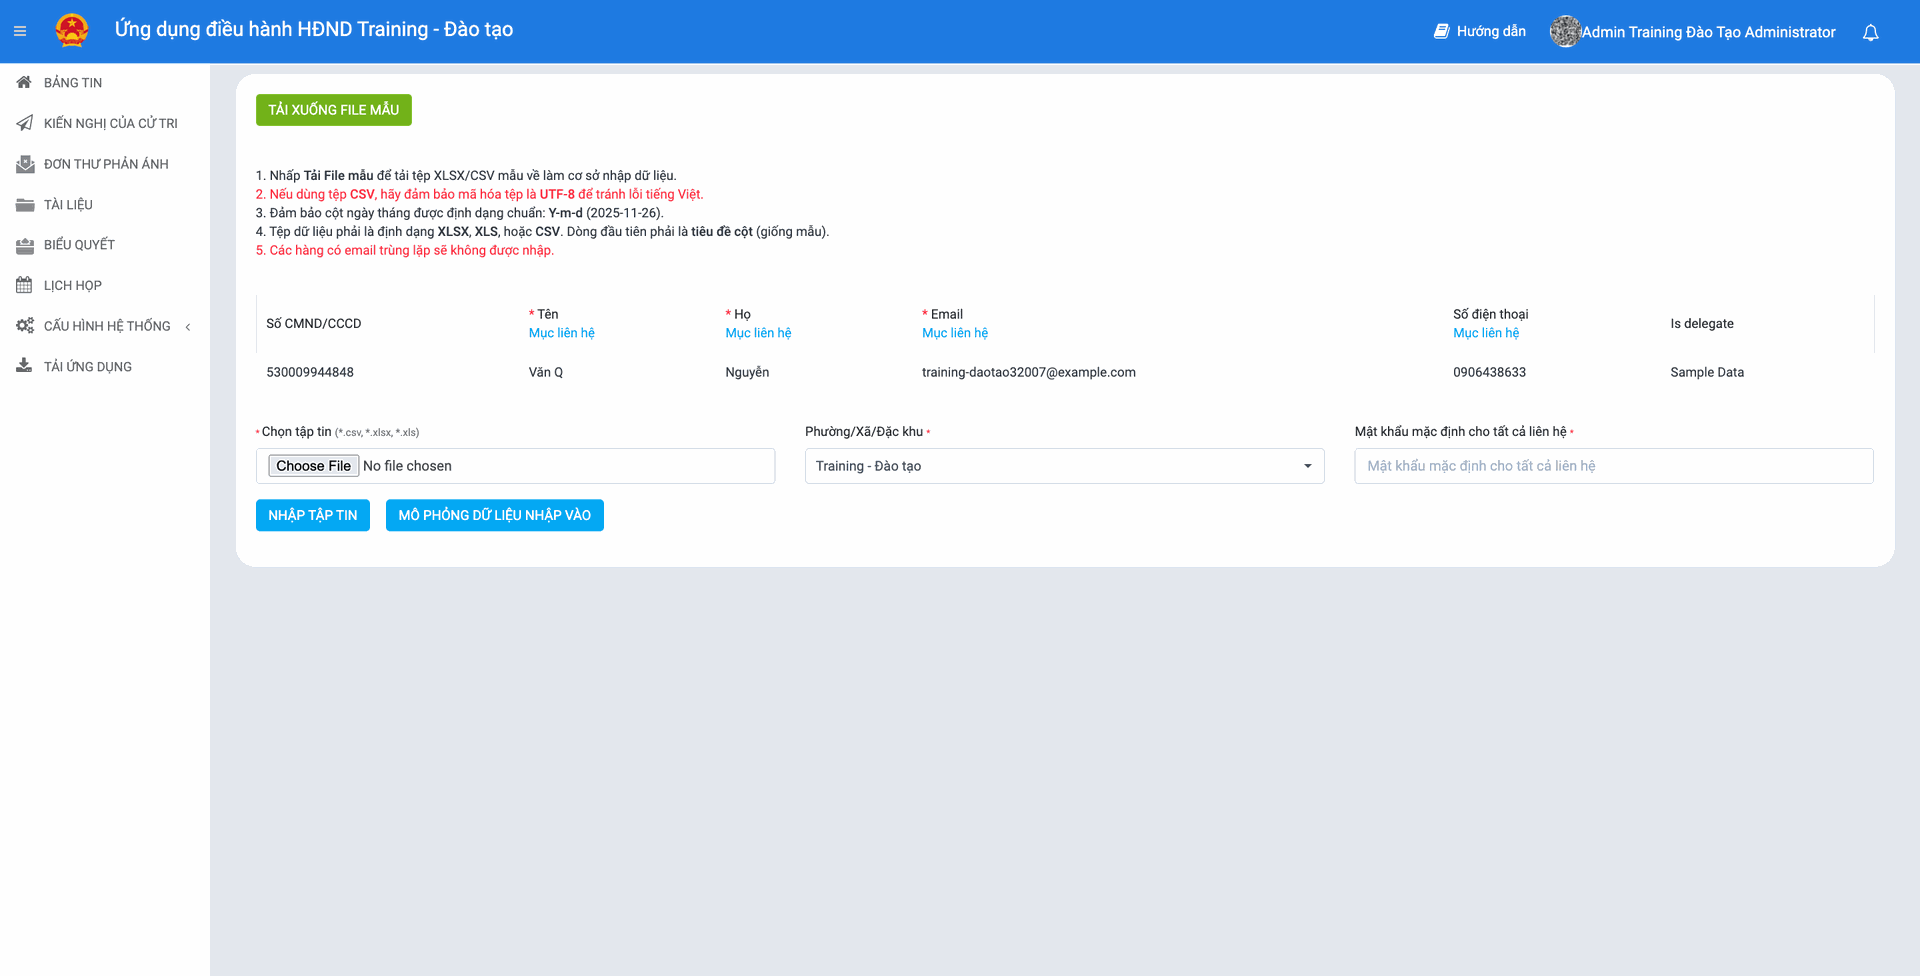Click the national emblem logo
Image resolution: width=1920 pixels, height=976 pixels.
pos(72,31)
